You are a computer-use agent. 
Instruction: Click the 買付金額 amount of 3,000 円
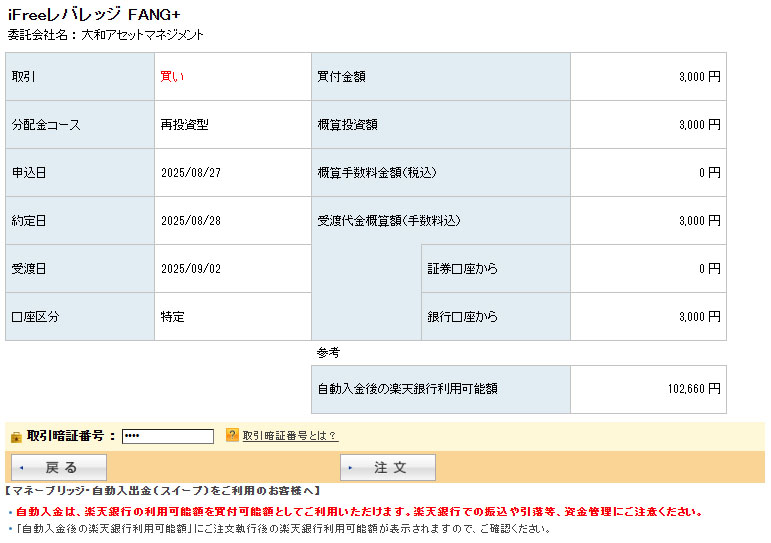(x=699, y=77)
